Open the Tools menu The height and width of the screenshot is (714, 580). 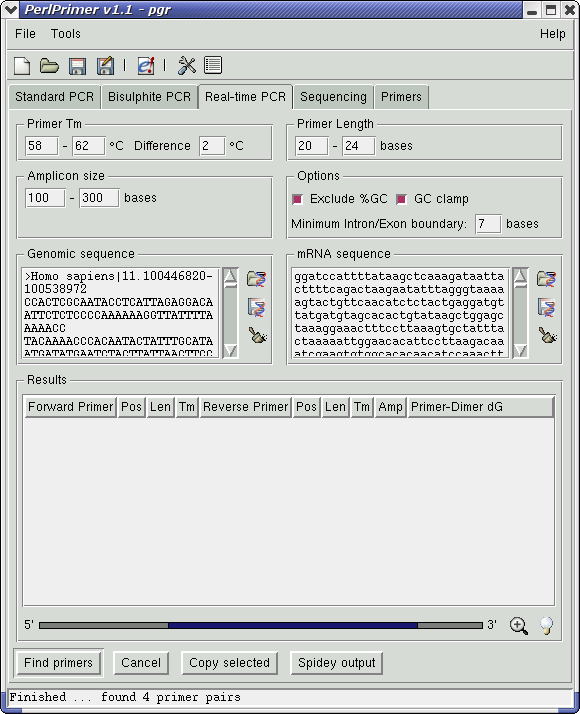[66, 34]
